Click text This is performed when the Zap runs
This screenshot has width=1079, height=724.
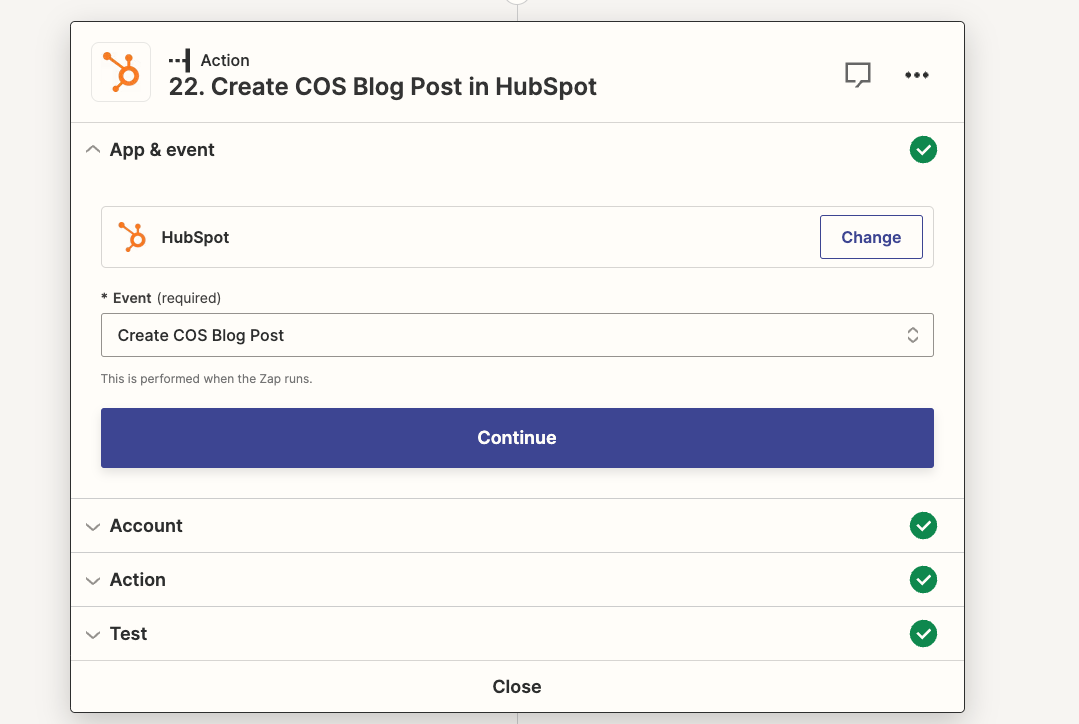pos(206,379)
